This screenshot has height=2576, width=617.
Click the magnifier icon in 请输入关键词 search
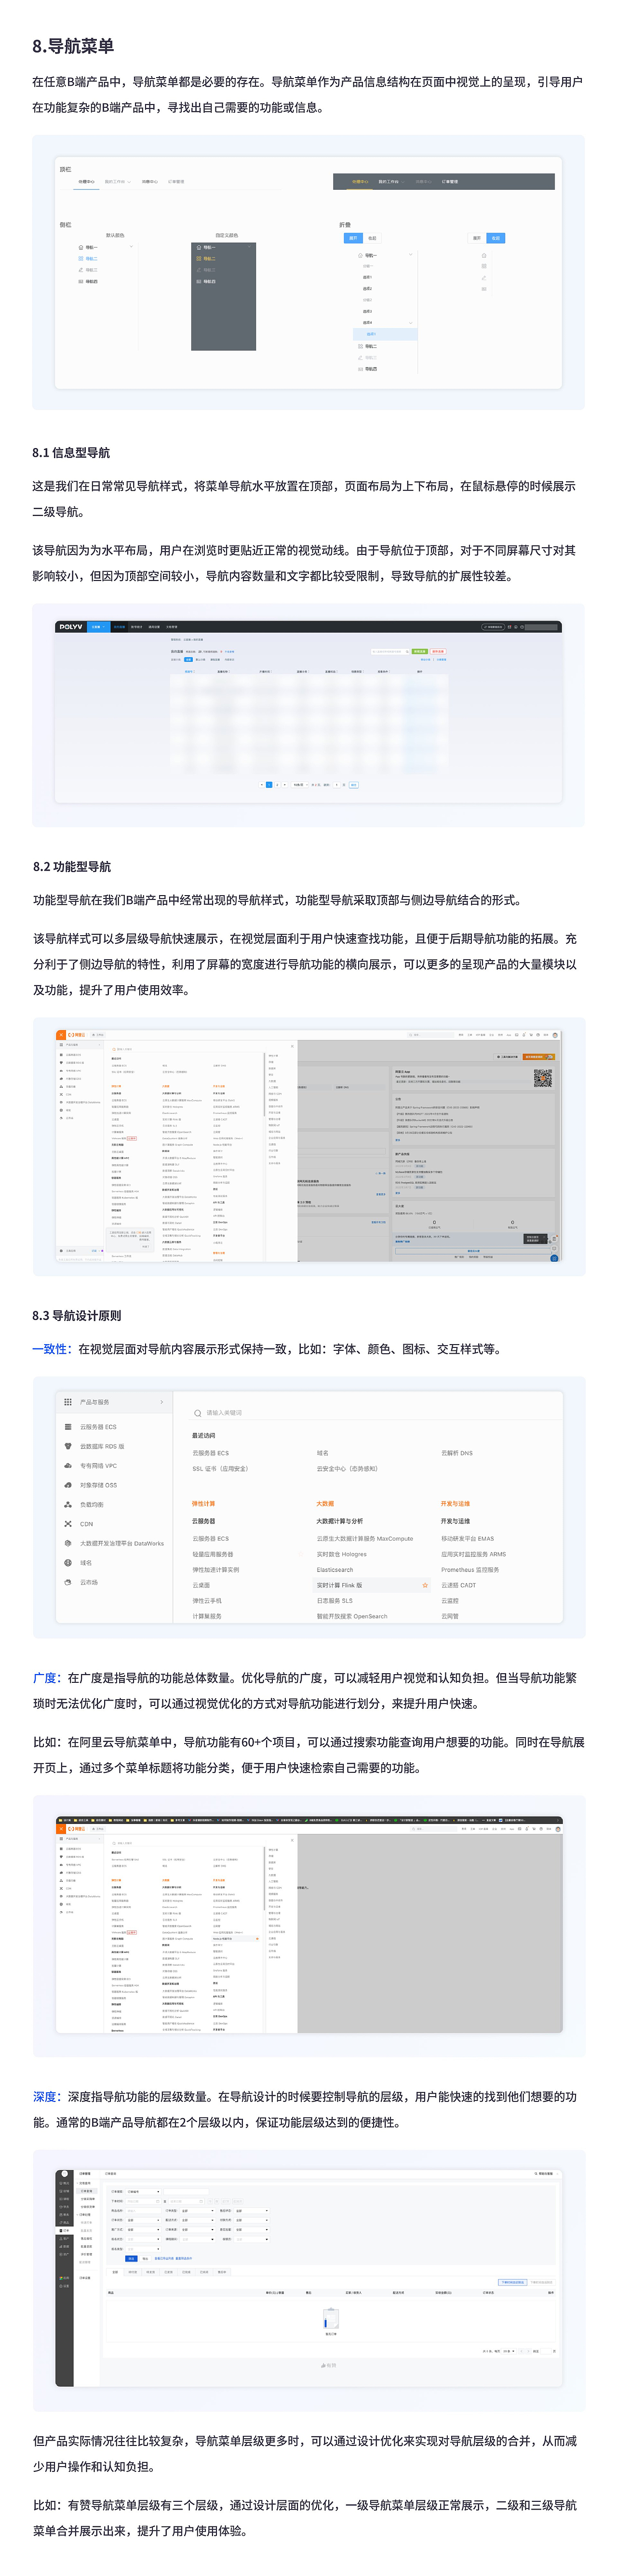[x=197, y=1413]
